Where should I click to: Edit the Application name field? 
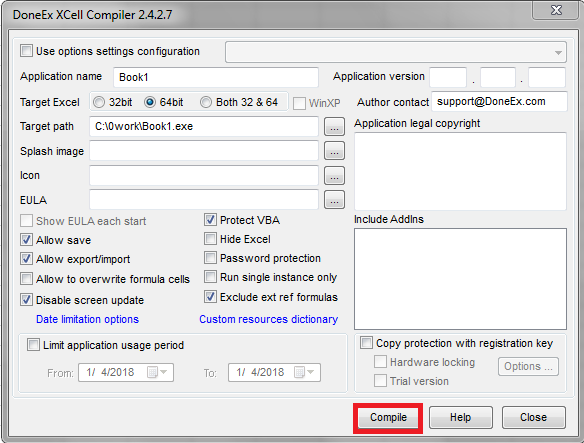(x=216, y=77)
